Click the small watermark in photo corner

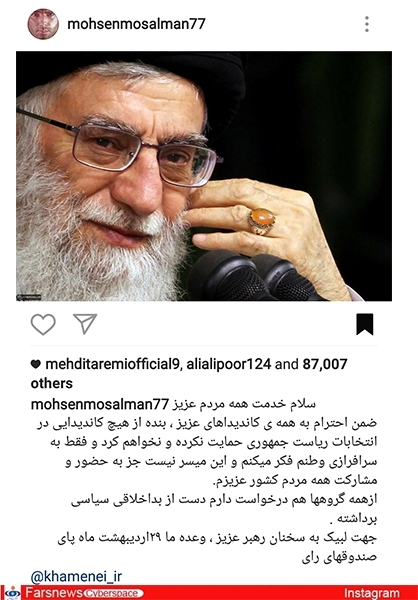(29, 297)
